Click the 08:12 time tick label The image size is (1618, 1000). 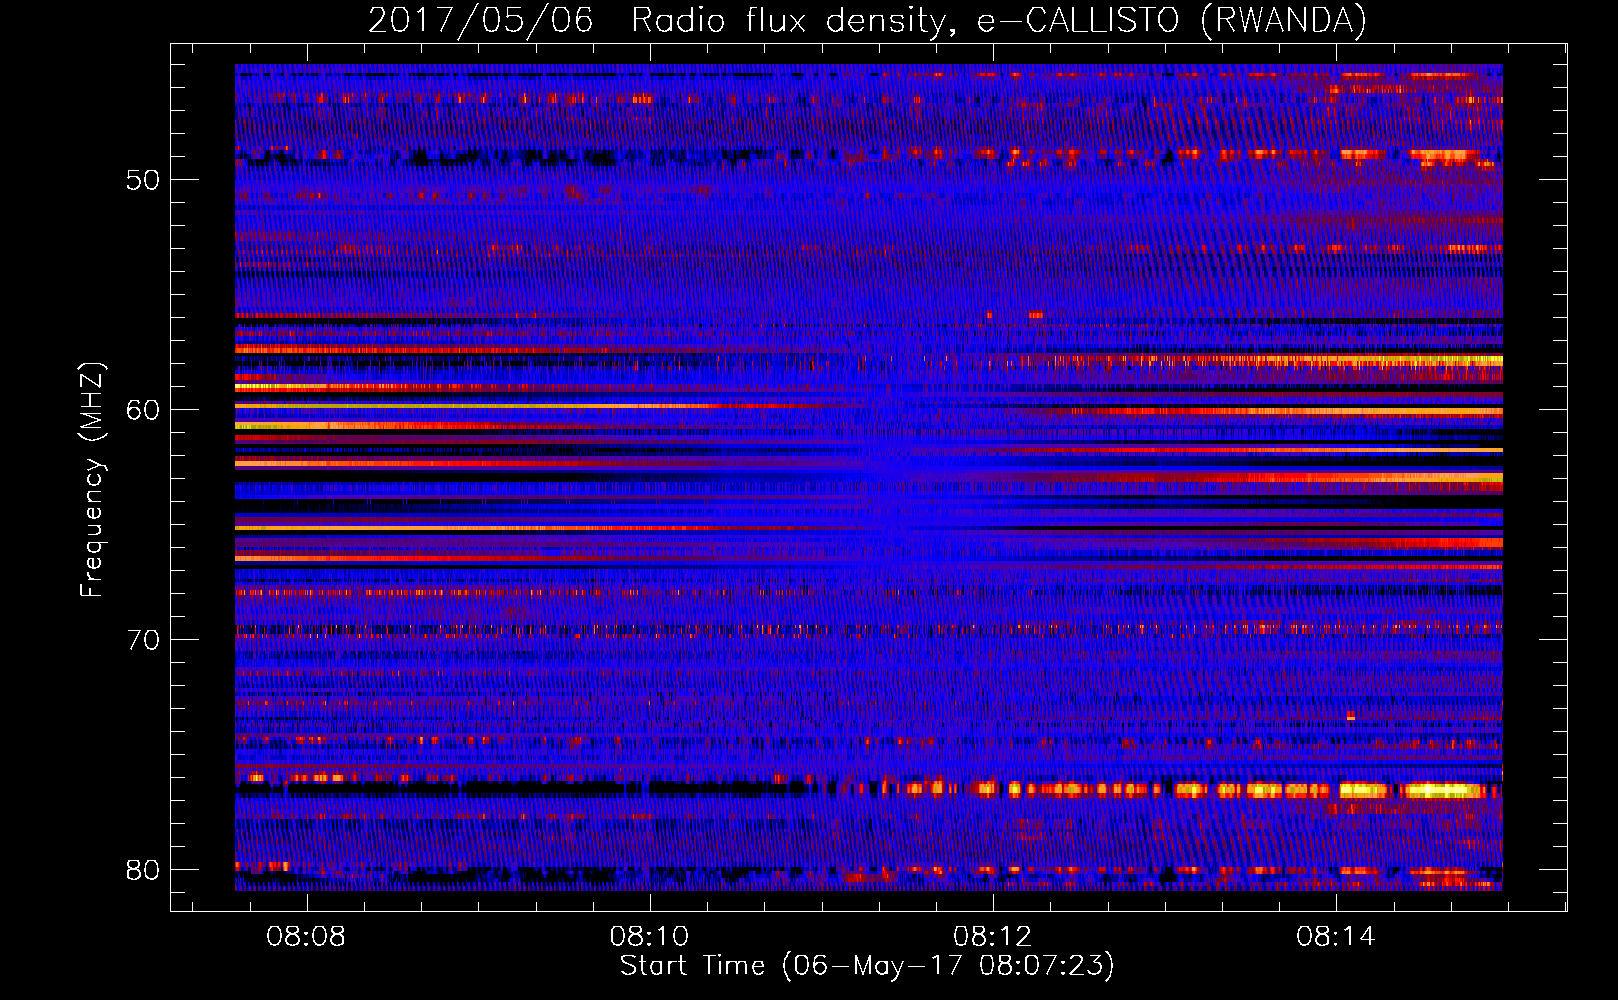click(x=992, y=936)
